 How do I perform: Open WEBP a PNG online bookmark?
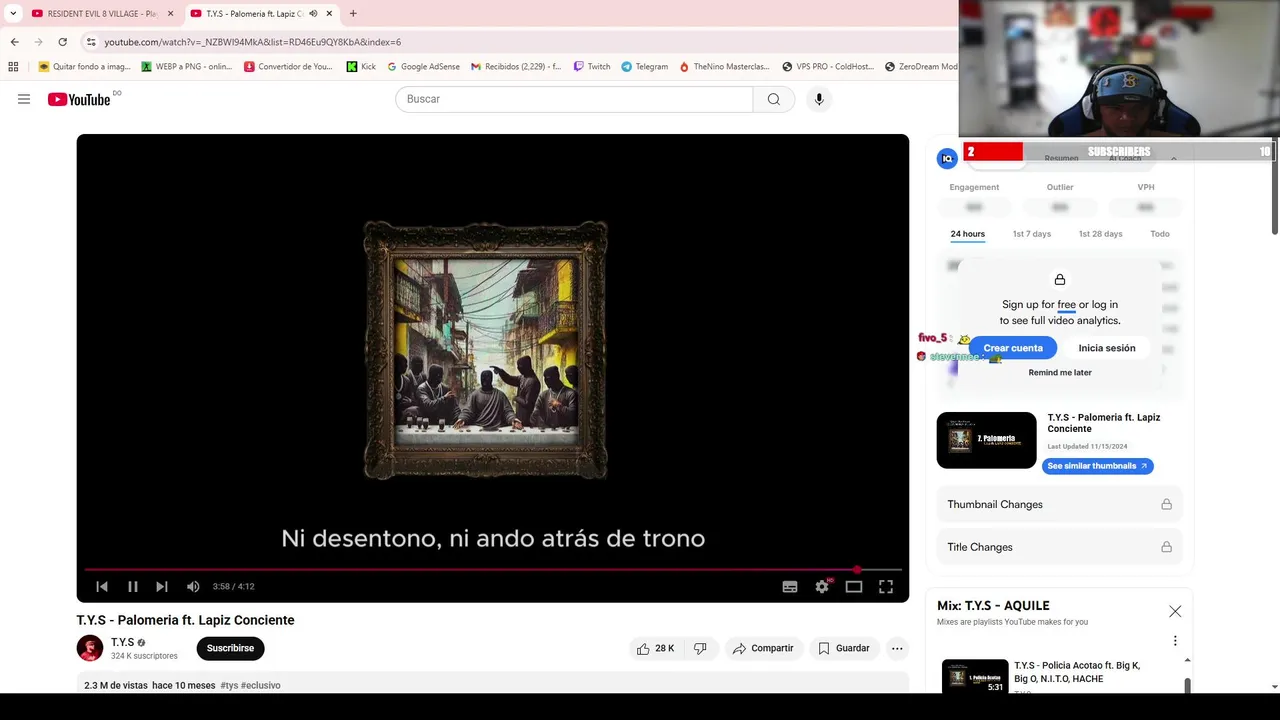pos(186,67)
